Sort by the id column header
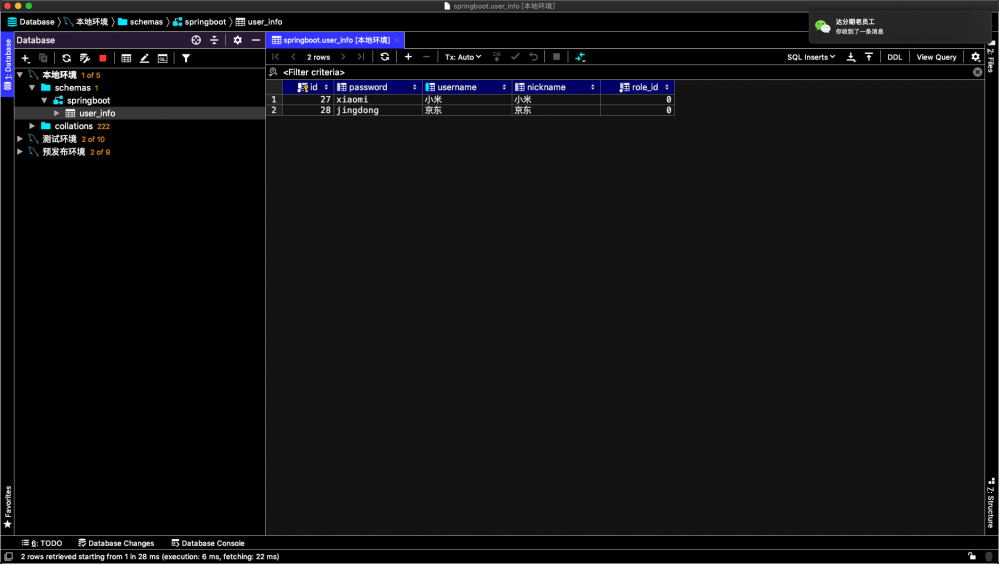Image resolution: width=999 pixels, height=564 pixels. coord(308,87)
